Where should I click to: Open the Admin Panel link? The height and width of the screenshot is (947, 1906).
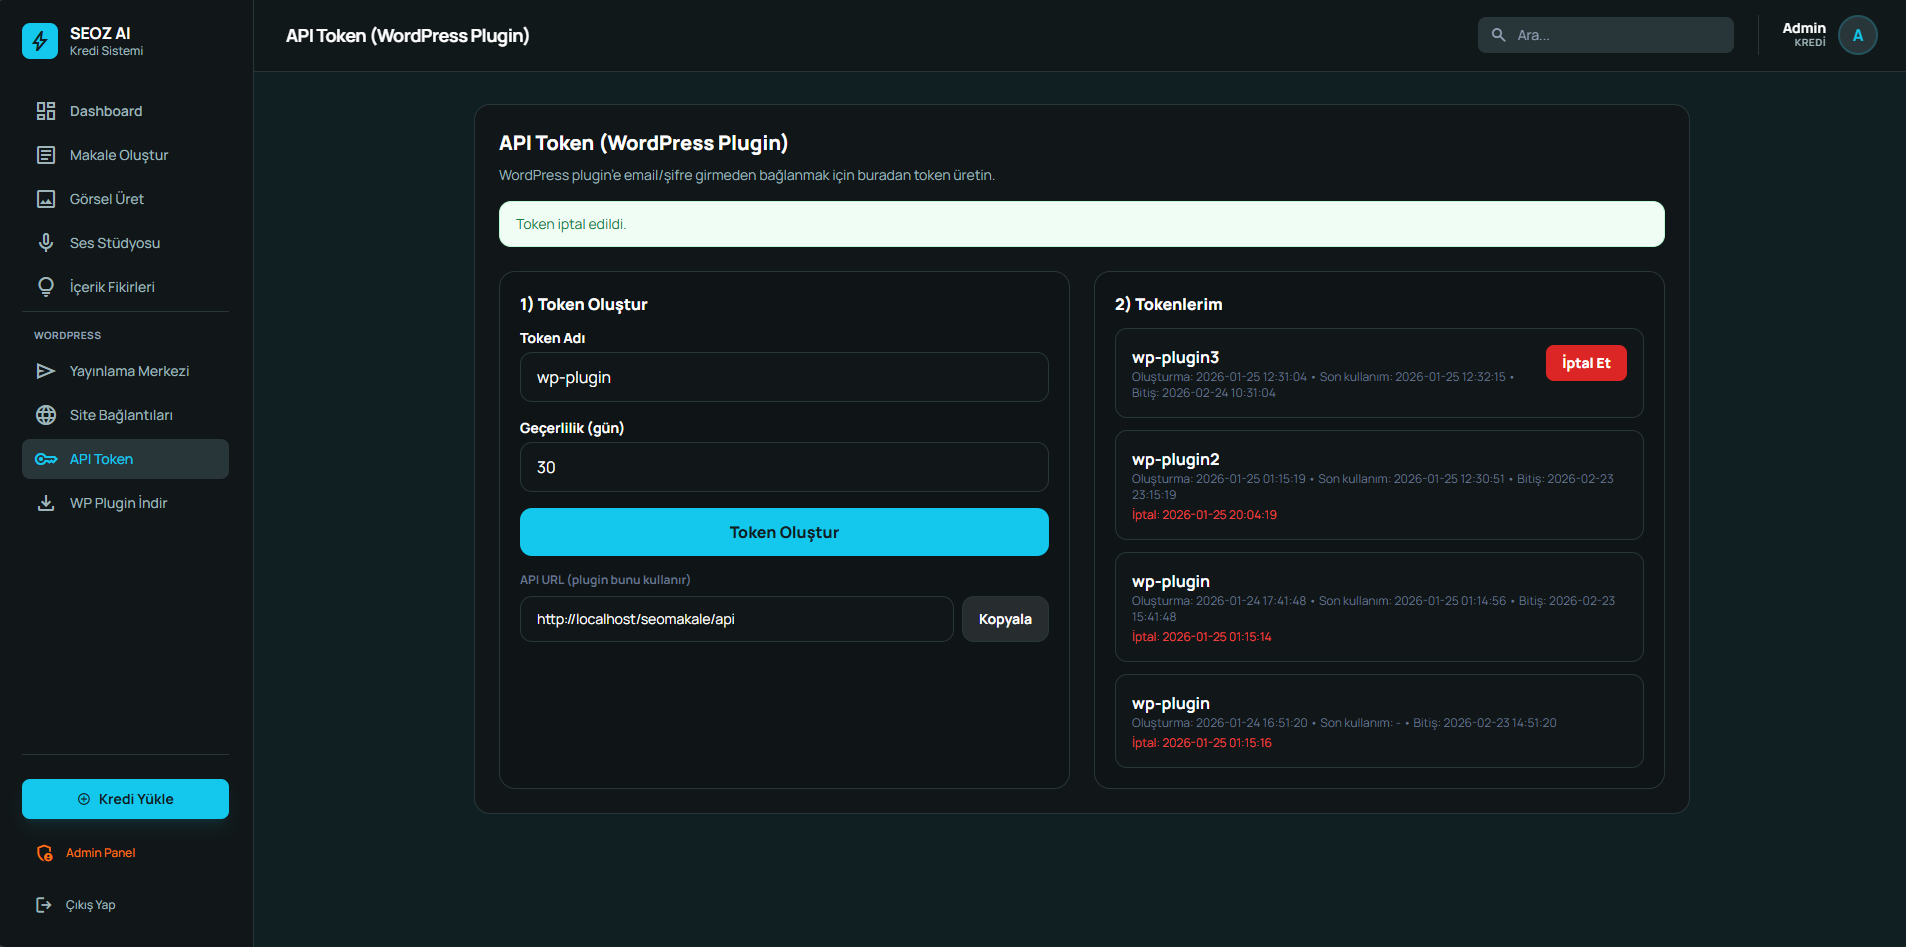[x=100, y=853]
